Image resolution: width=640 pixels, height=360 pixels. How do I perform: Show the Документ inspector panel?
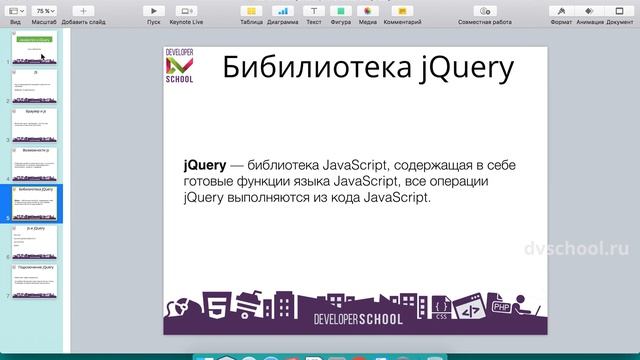(619, 11)
